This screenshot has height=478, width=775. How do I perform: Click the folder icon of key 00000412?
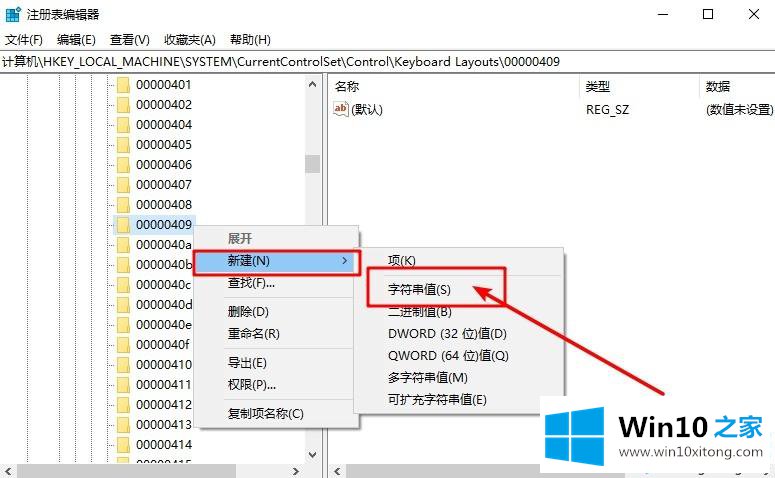tap(123, 404)
